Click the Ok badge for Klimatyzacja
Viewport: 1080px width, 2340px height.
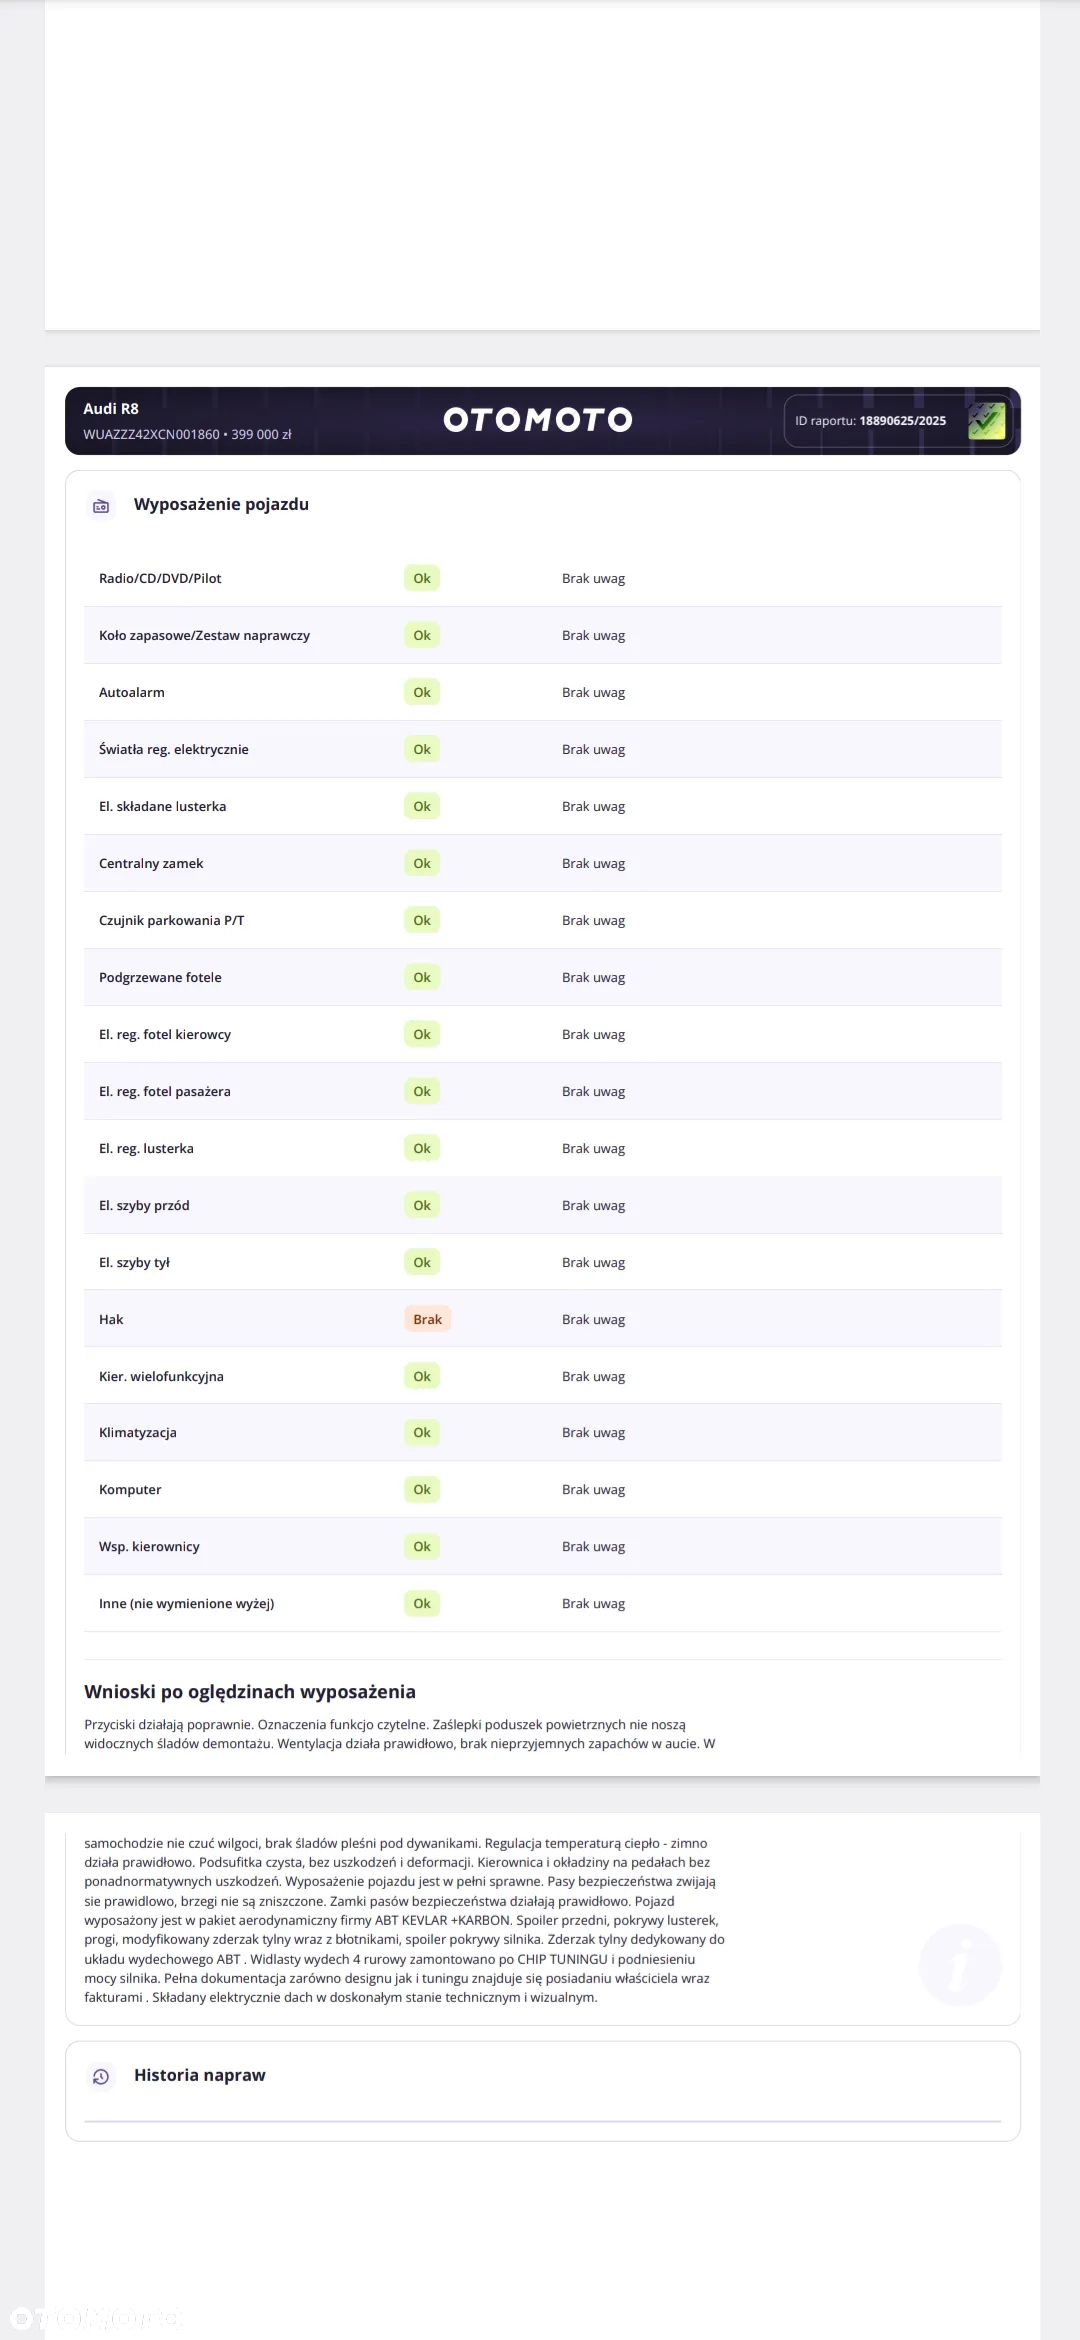(422, 1432)
